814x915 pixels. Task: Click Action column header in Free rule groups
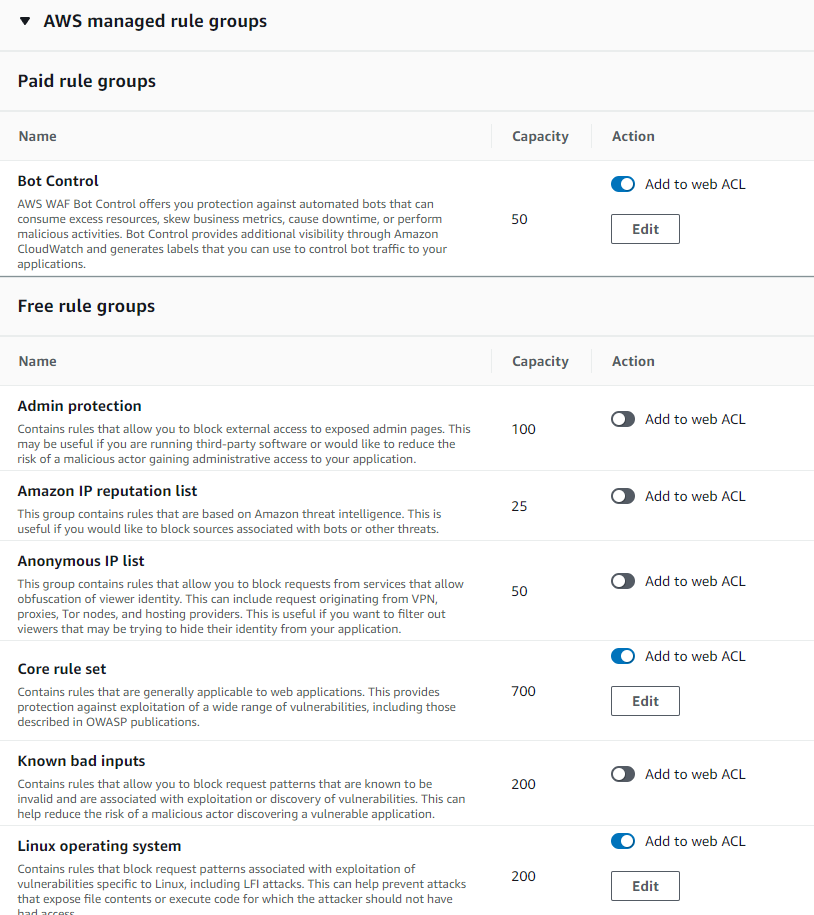[633, 362]
